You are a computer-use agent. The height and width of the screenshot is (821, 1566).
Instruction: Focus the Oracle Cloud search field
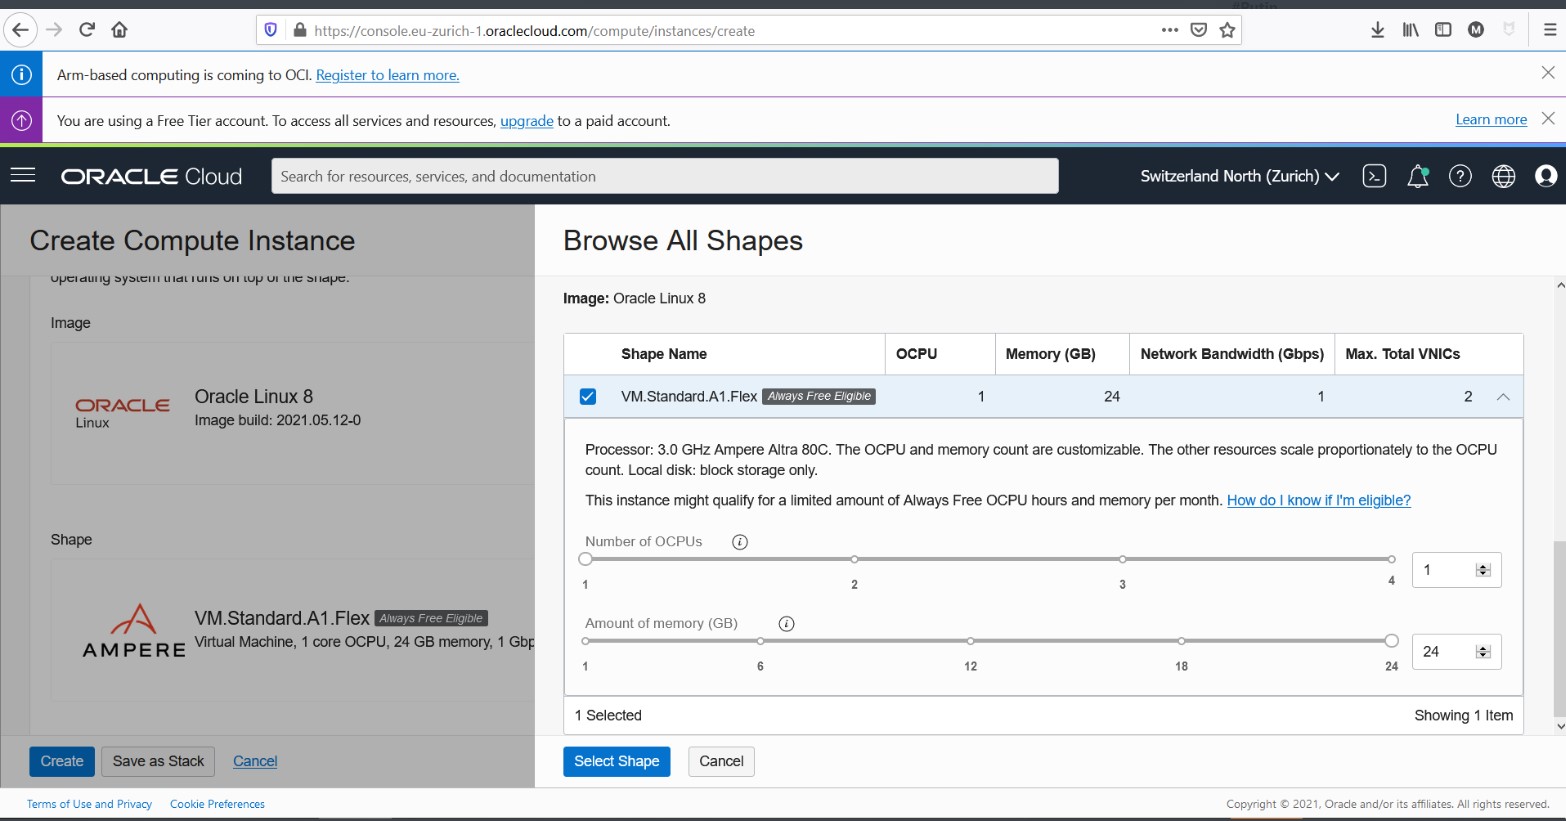point(665,176)
